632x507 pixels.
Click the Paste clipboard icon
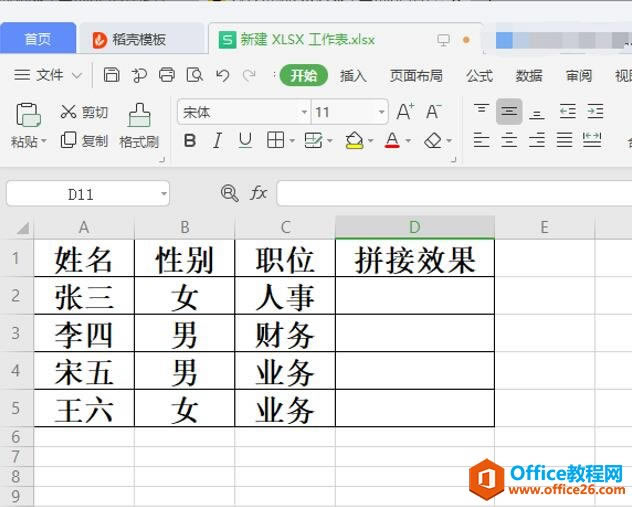[x=28, y=115]
